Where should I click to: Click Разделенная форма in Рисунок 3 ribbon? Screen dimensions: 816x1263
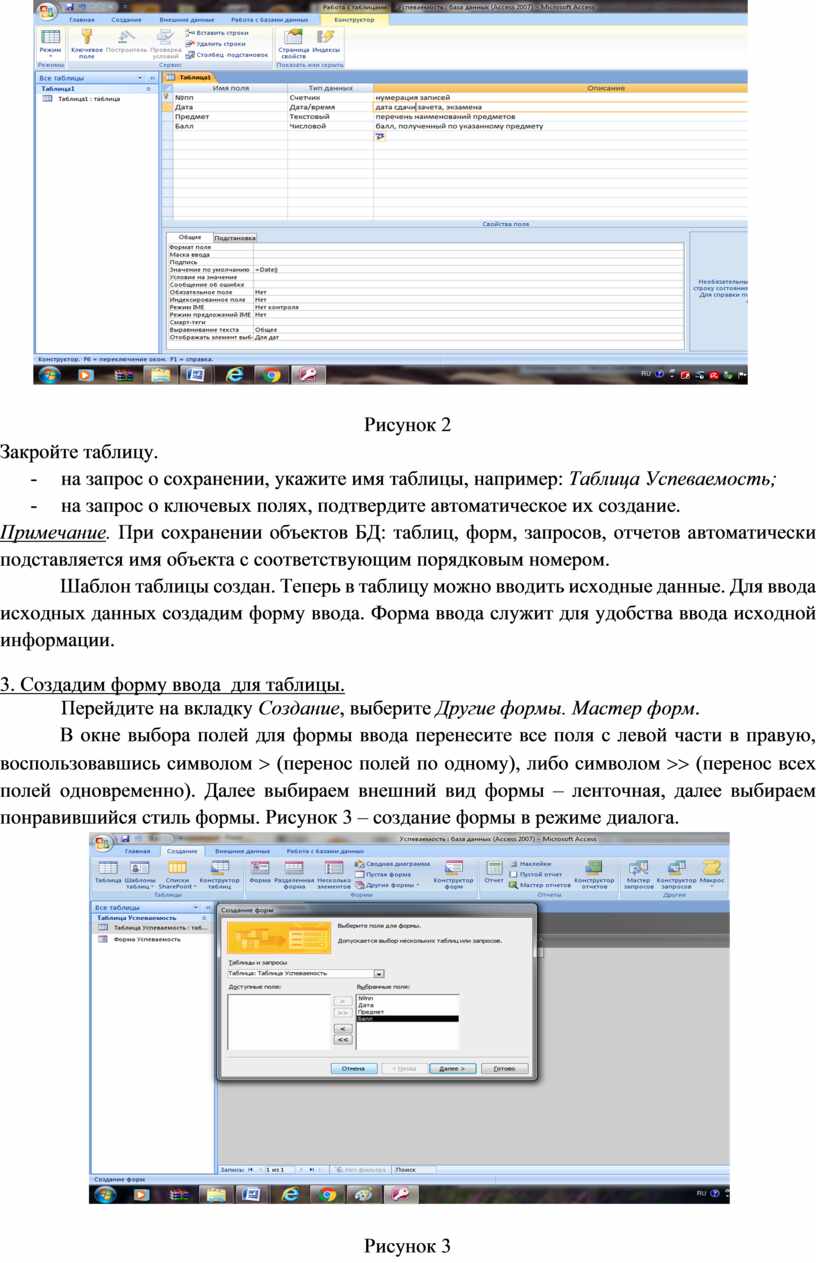coord(294,875)
